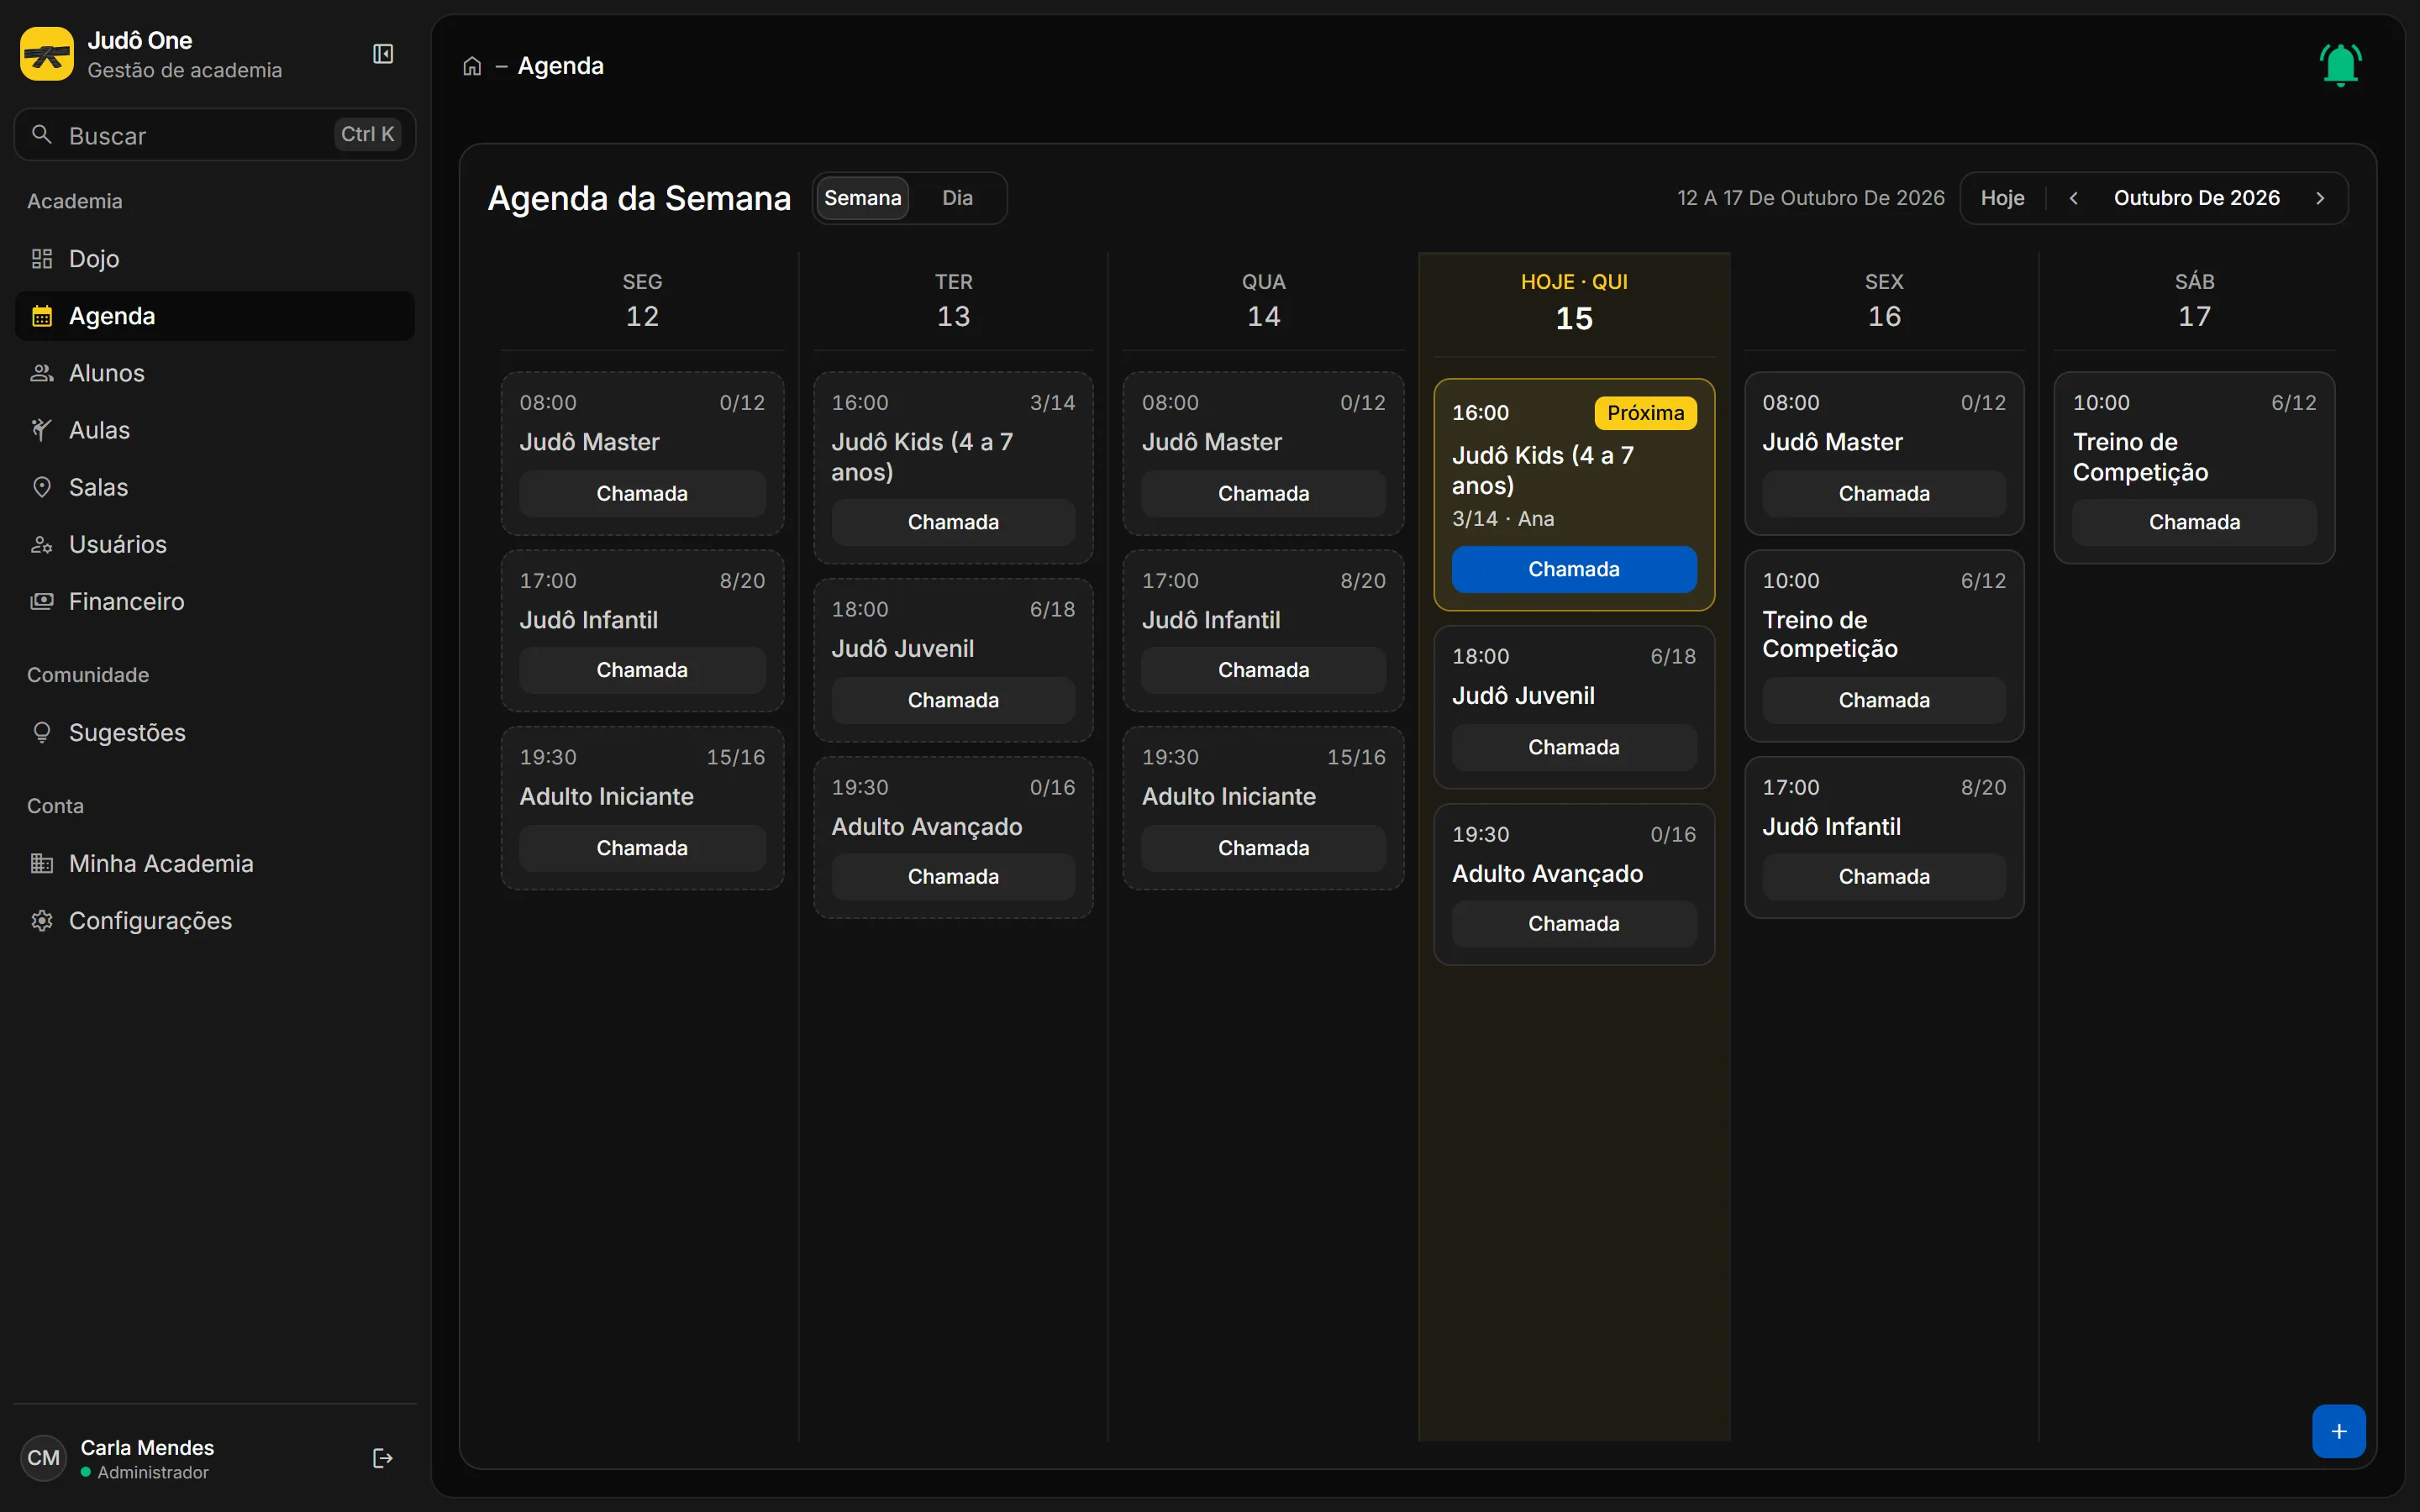Open Minha Academia page
The height and width of the screenshot is (1512, 2420).
pos(215,863)
